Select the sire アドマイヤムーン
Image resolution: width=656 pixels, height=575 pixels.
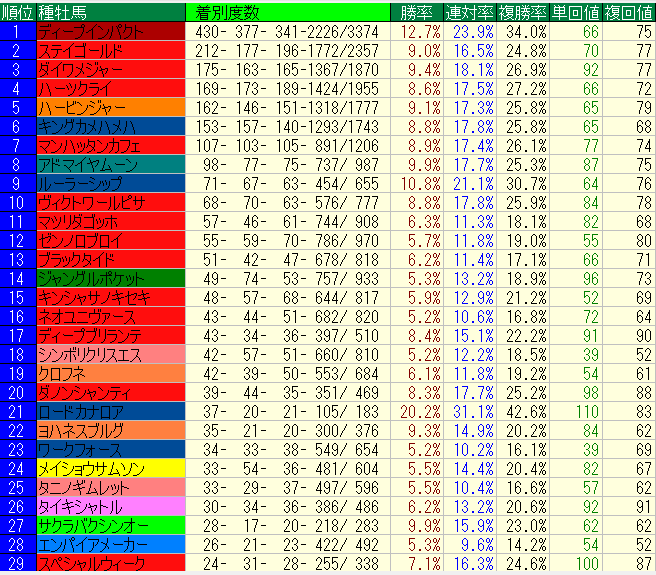(x=111, y=165)
